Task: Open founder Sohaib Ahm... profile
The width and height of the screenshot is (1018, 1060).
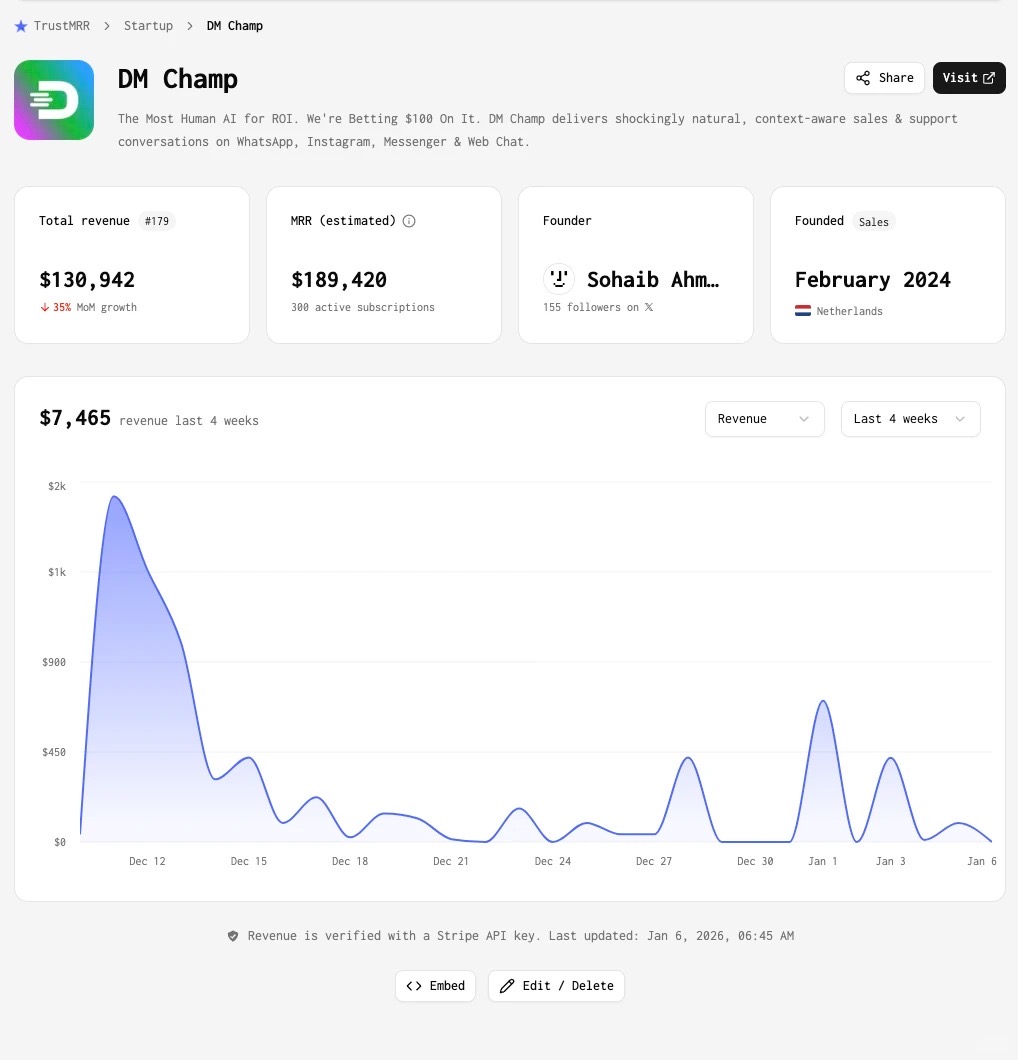Action: (x=653, y=279)
